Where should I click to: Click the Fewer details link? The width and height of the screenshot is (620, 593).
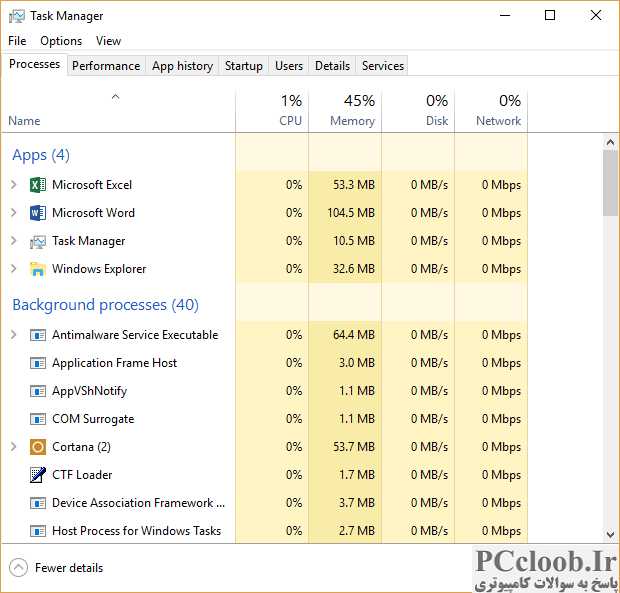click(x=69, y=568)
